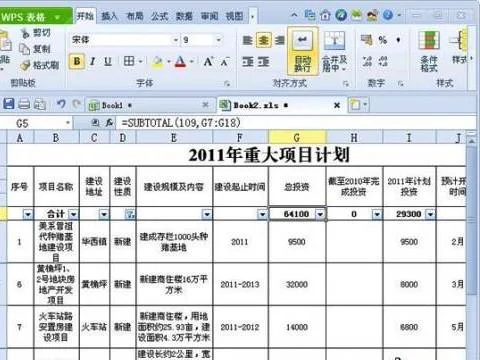
Task: Apply percent style format
Action: click(x=383, y=40)
